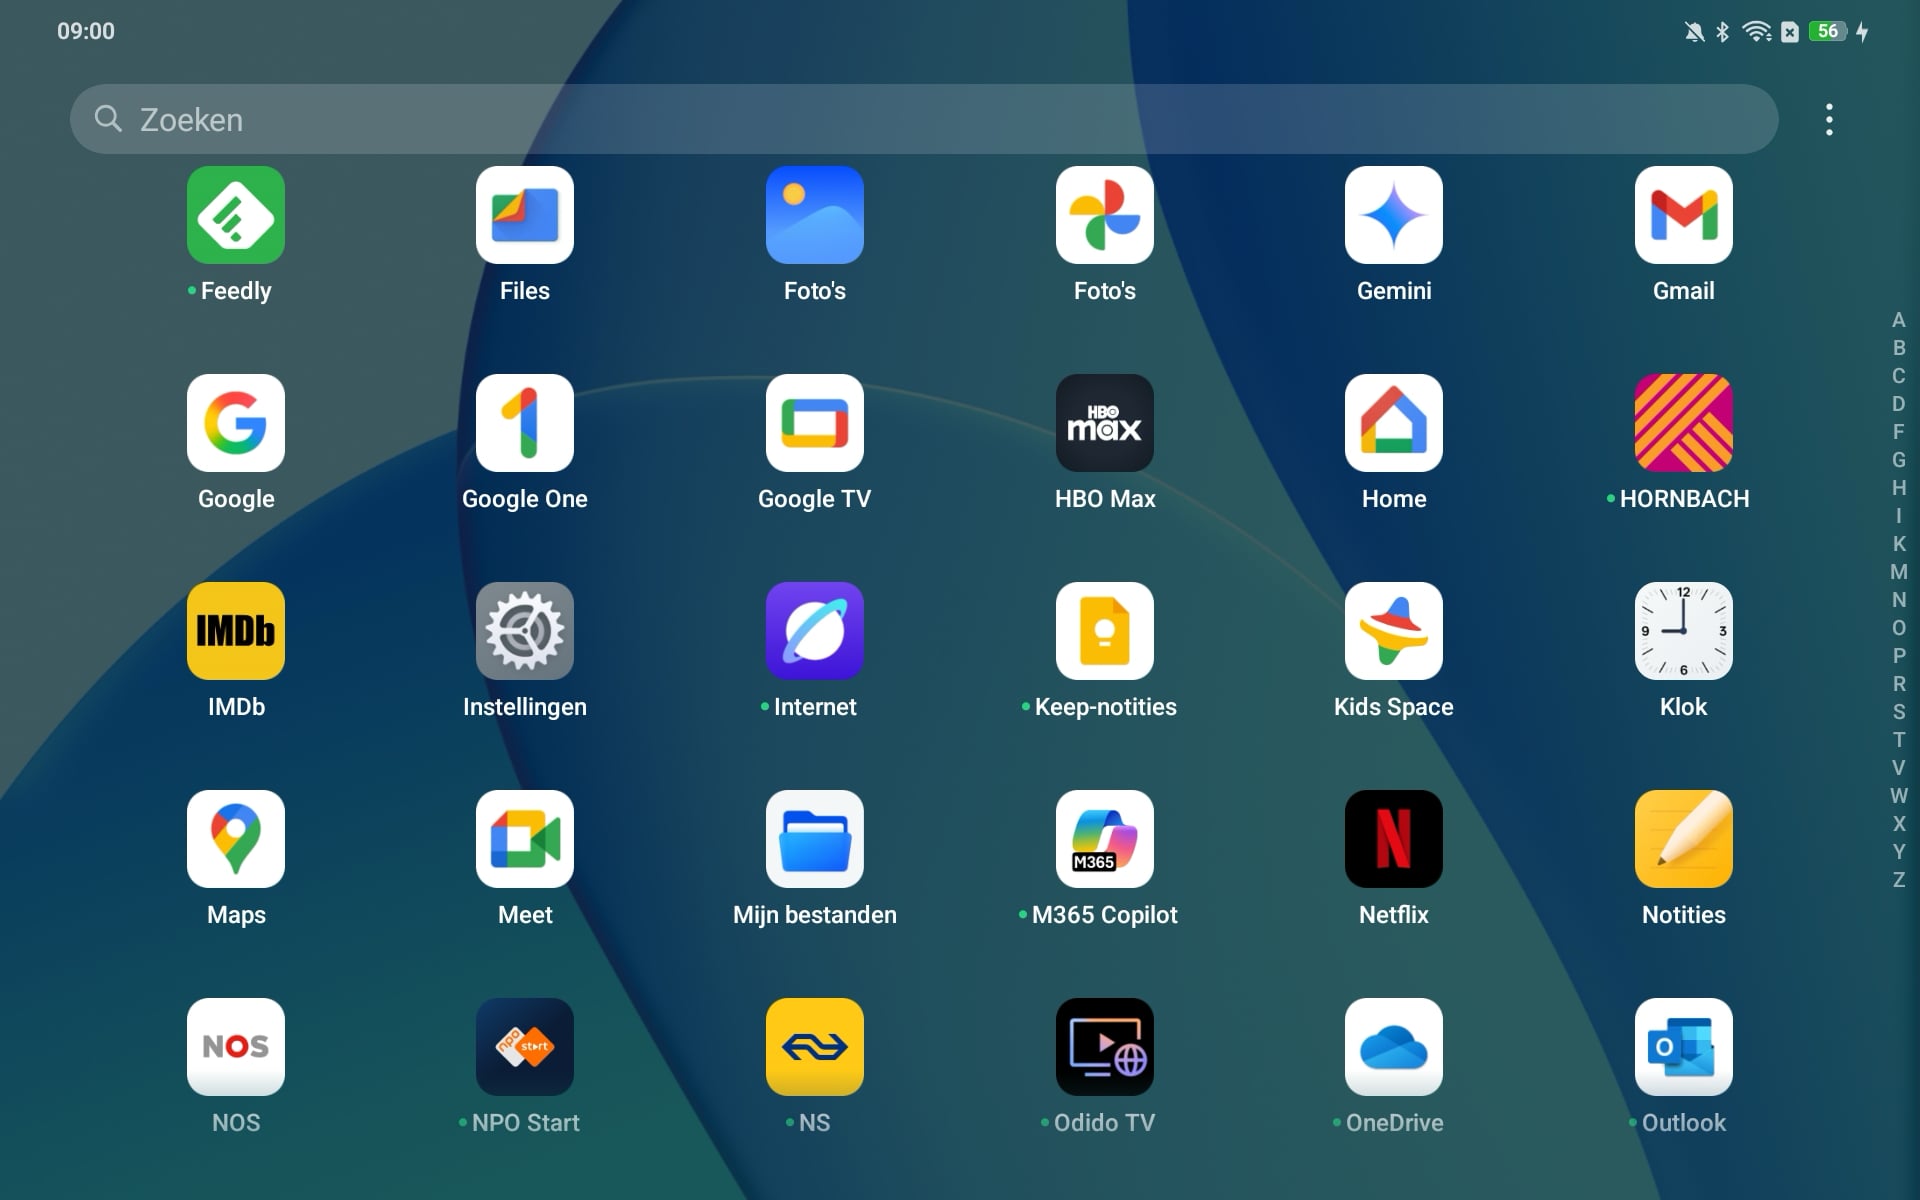Jump to letter Z in index
Image resolution: width=1920 pixels, height=1200 pixels.
tap(1898, 880)
